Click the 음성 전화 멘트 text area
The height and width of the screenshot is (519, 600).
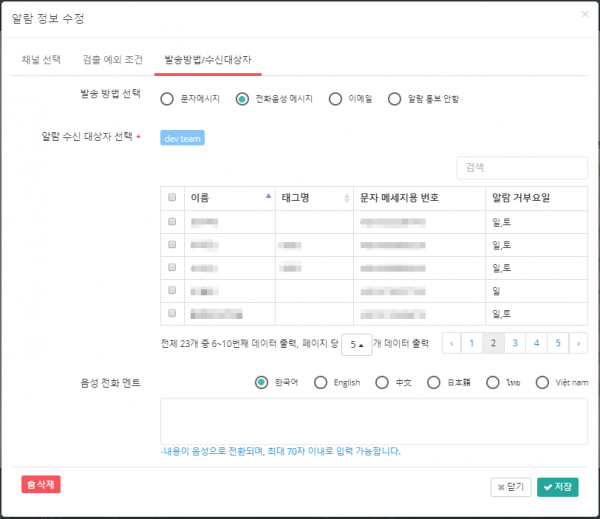pyautogui.click(x=374, y=421)
